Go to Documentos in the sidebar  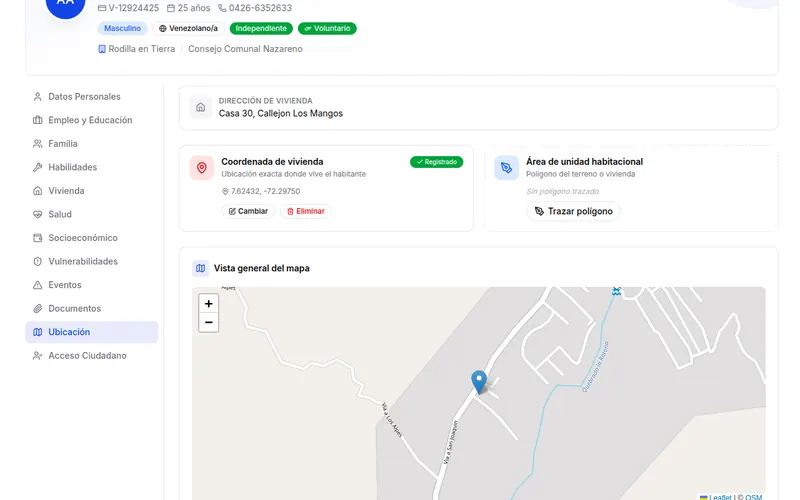(x=92, y=308)
